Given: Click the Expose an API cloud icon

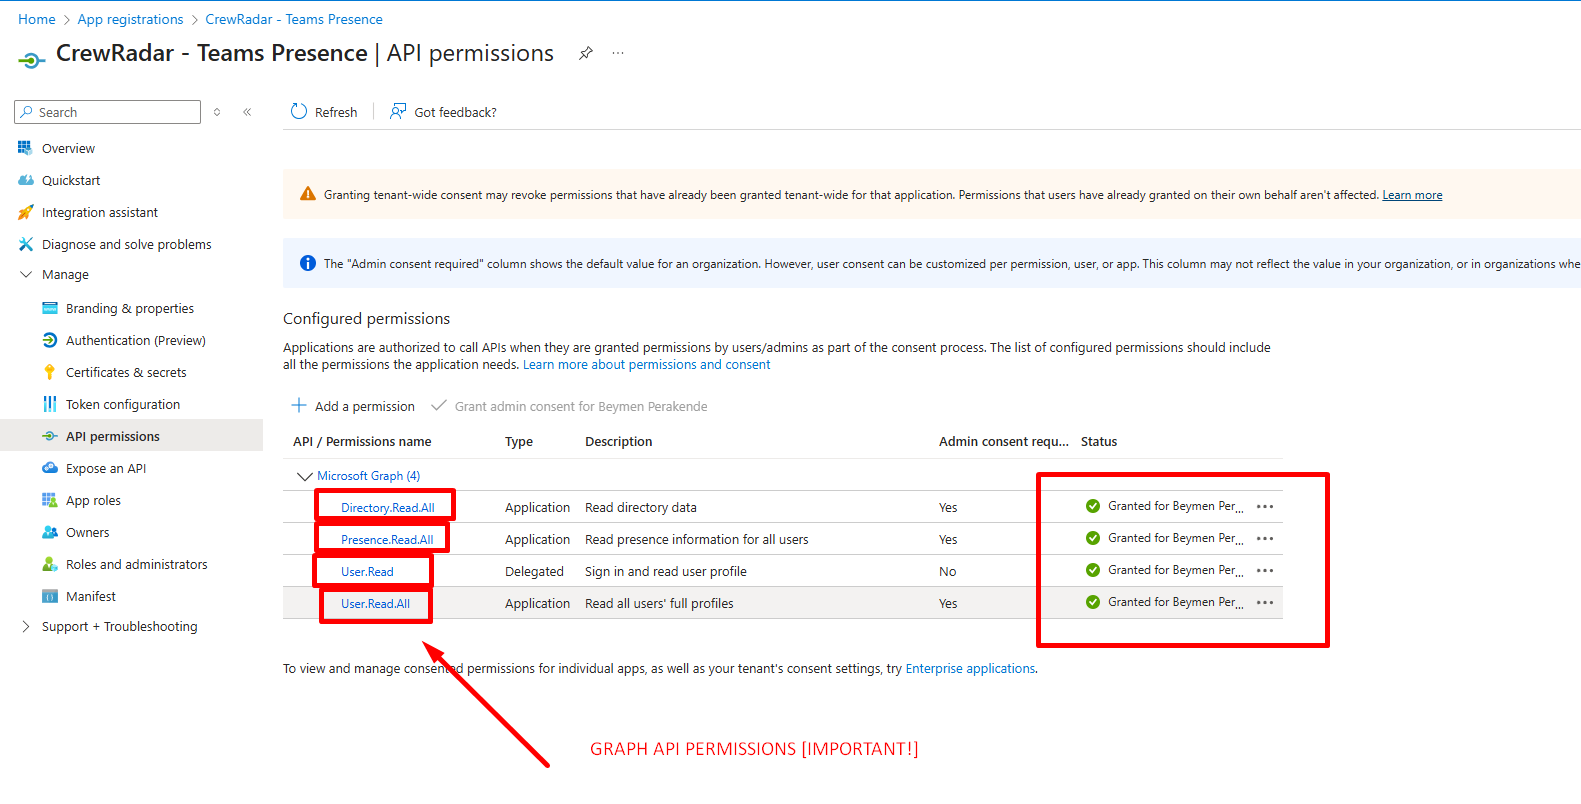Looking at the screenshot, I should (x=49, y=468).
